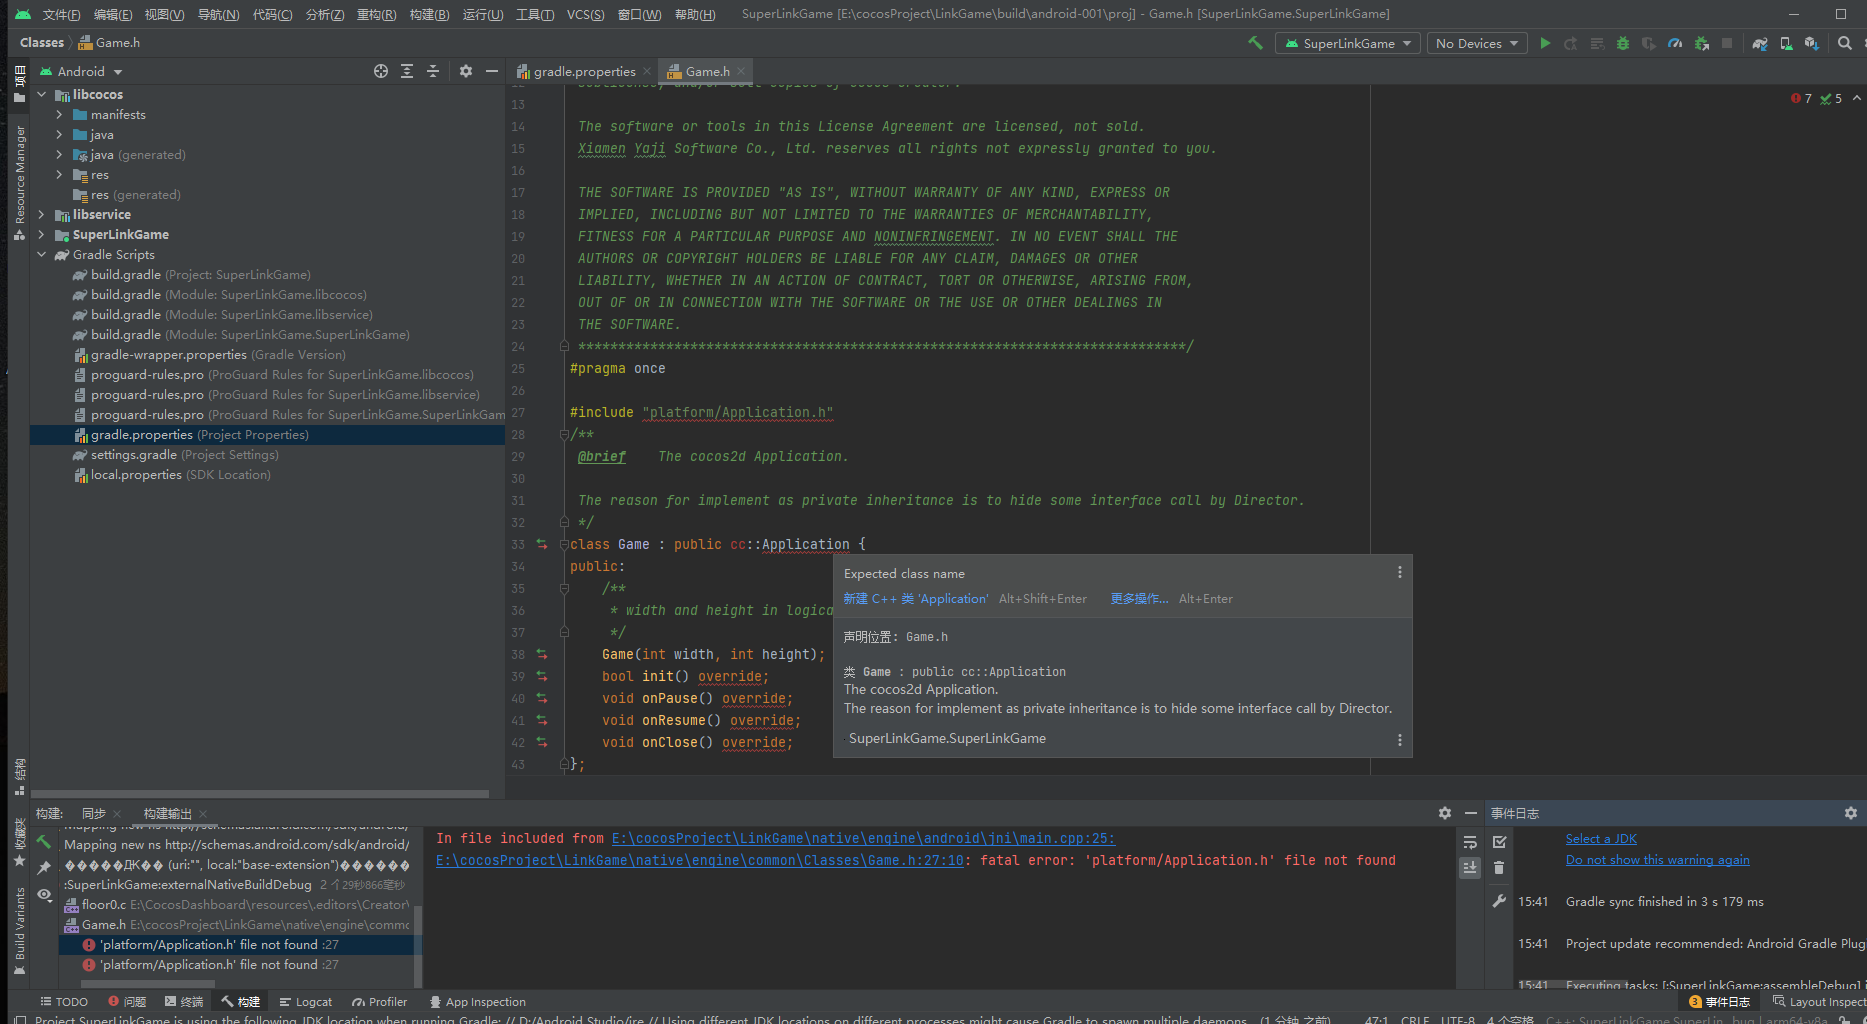This screenshot has width=1867, height=1024.
Task: Open settings.gradle in Gradle Scripts
Action: pos(133,455)
